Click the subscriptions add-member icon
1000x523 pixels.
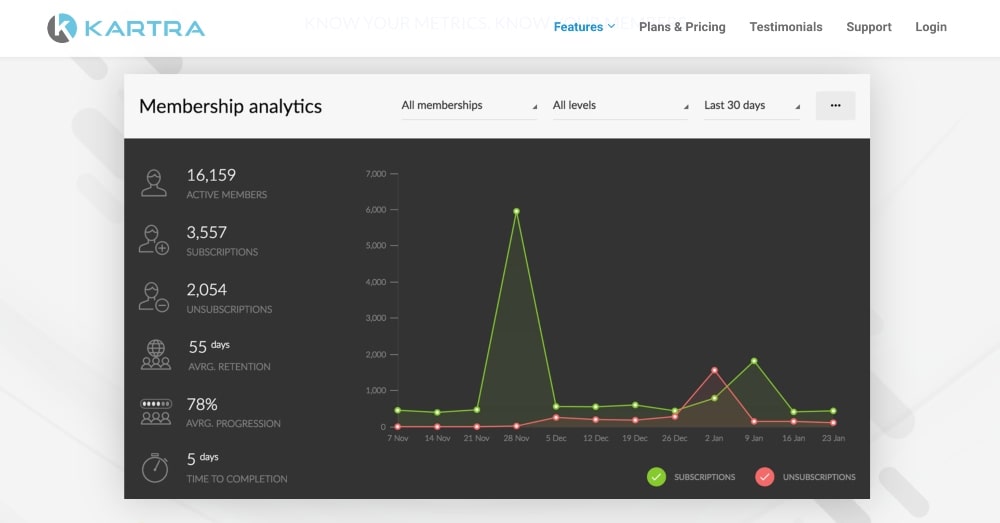[154, 240]
